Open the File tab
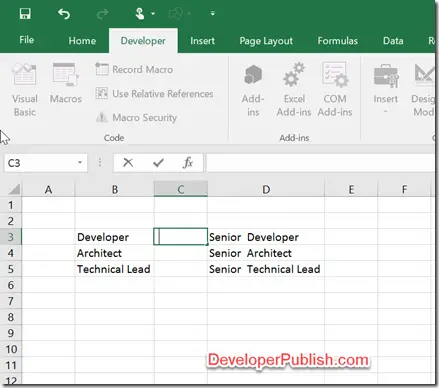Image resolution: width=439 pixels, height=388 pixels. 26,40
